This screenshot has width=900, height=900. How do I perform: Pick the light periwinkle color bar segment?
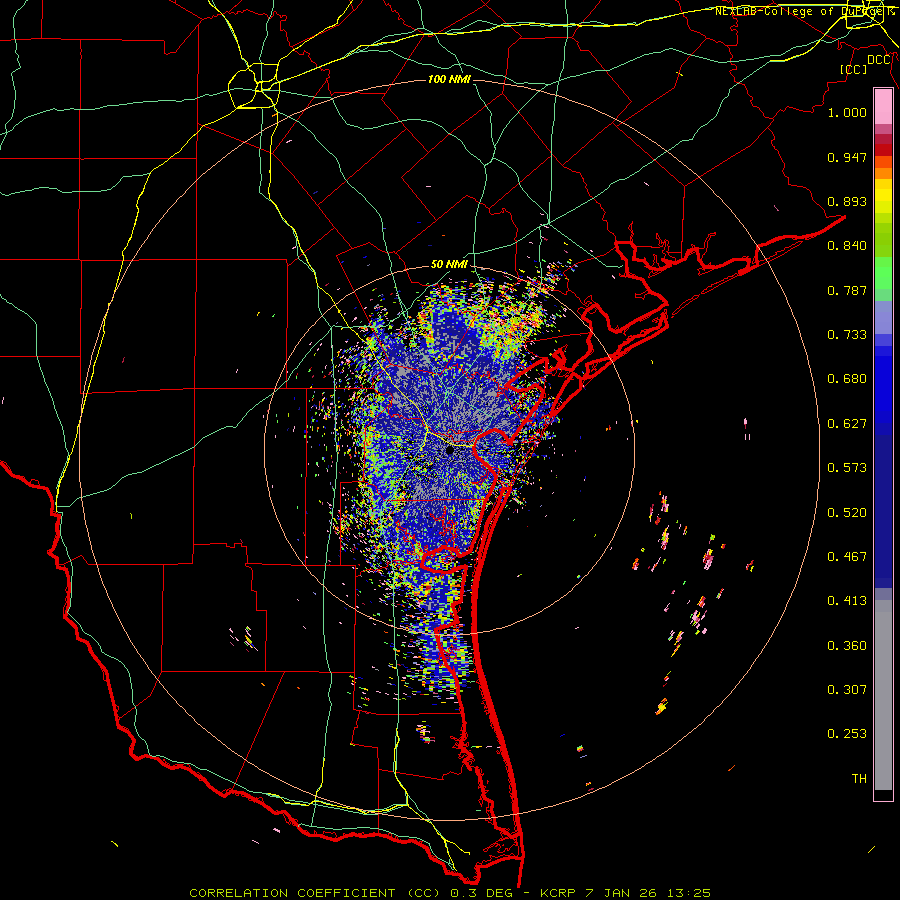point(883,318)
